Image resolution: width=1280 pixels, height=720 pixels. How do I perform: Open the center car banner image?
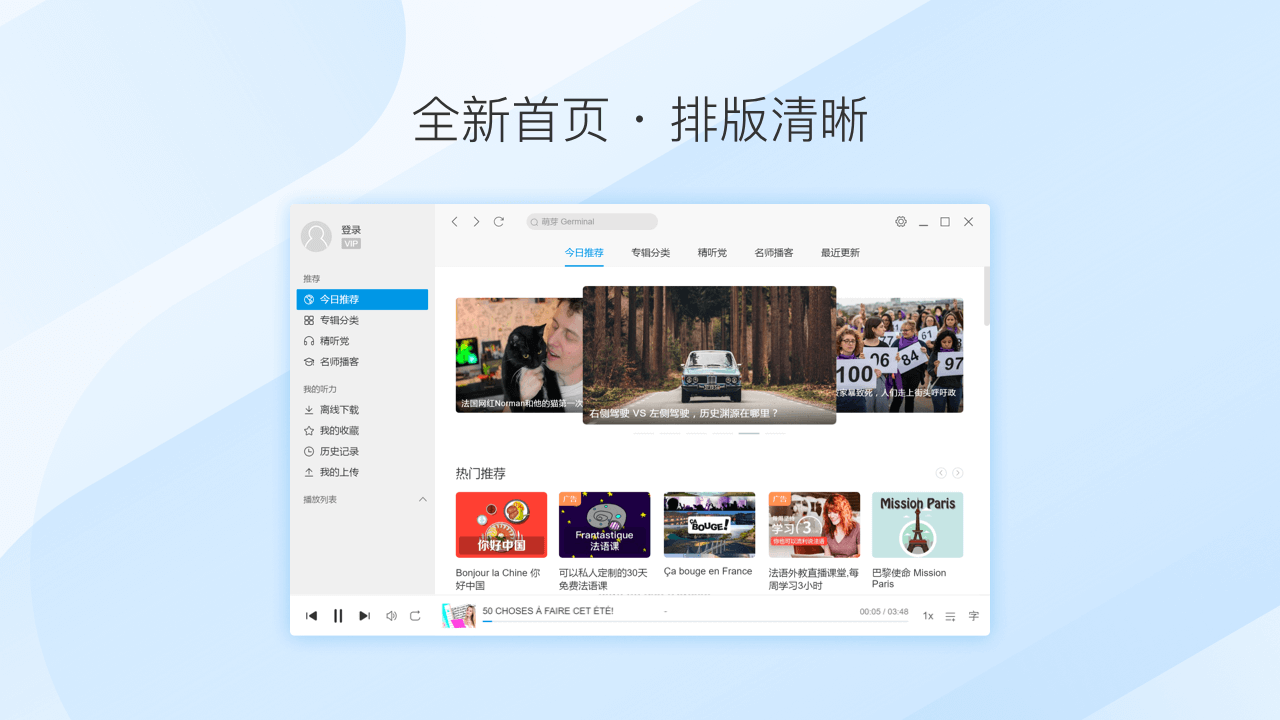(x=709, y=355)
